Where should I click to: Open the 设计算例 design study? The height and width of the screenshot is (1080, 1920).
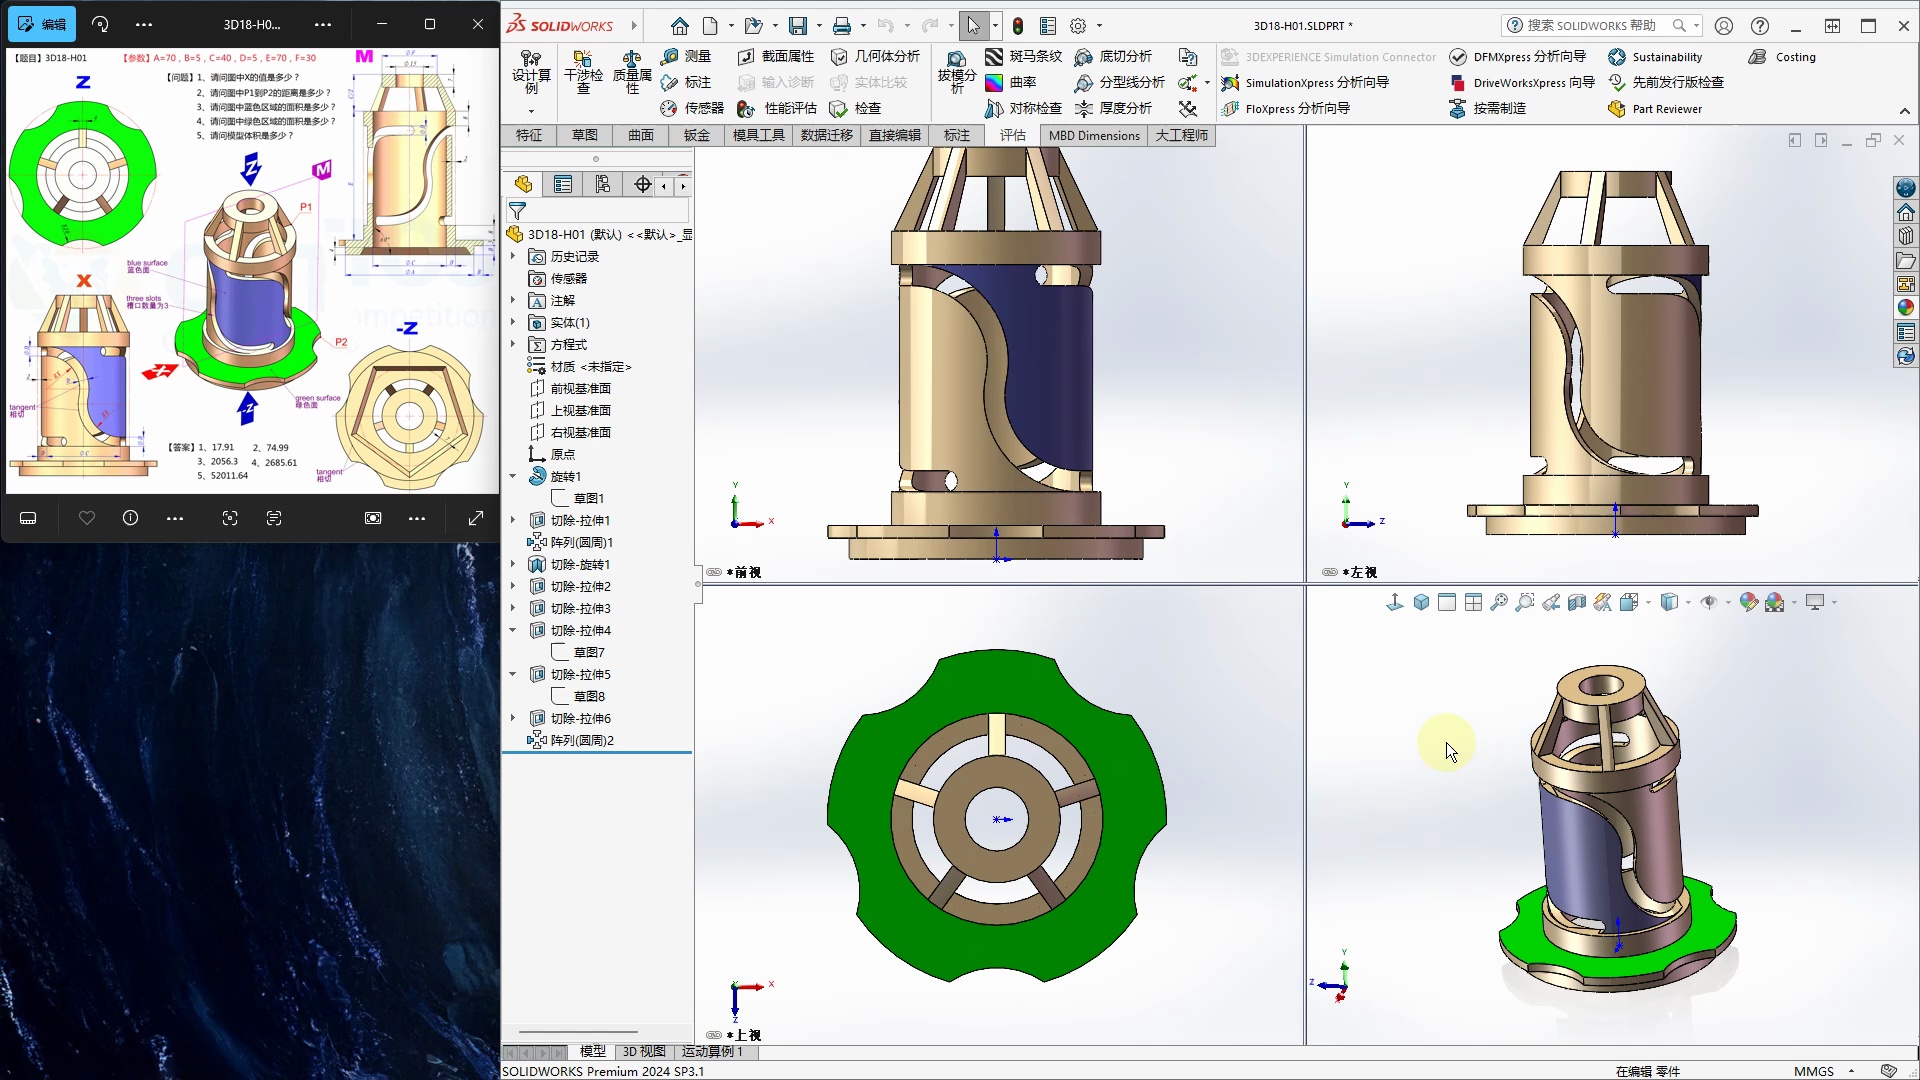530,70
